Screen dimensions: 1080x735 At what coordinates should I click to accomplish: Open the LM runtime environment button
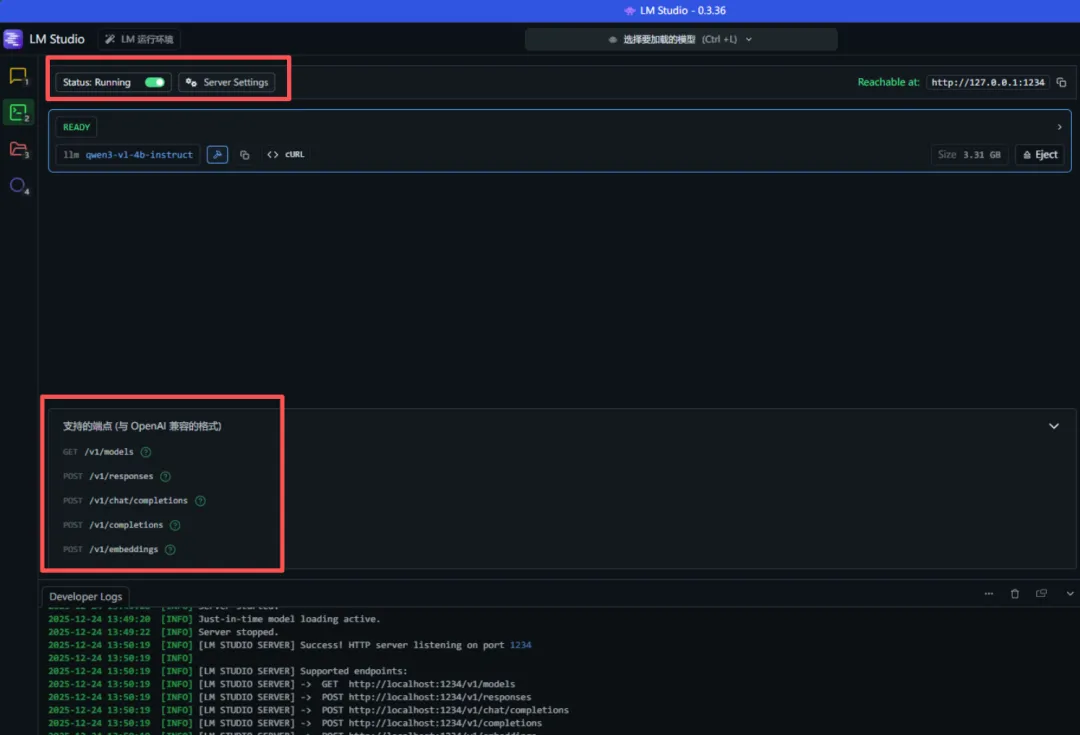click(x=139, y=39)
